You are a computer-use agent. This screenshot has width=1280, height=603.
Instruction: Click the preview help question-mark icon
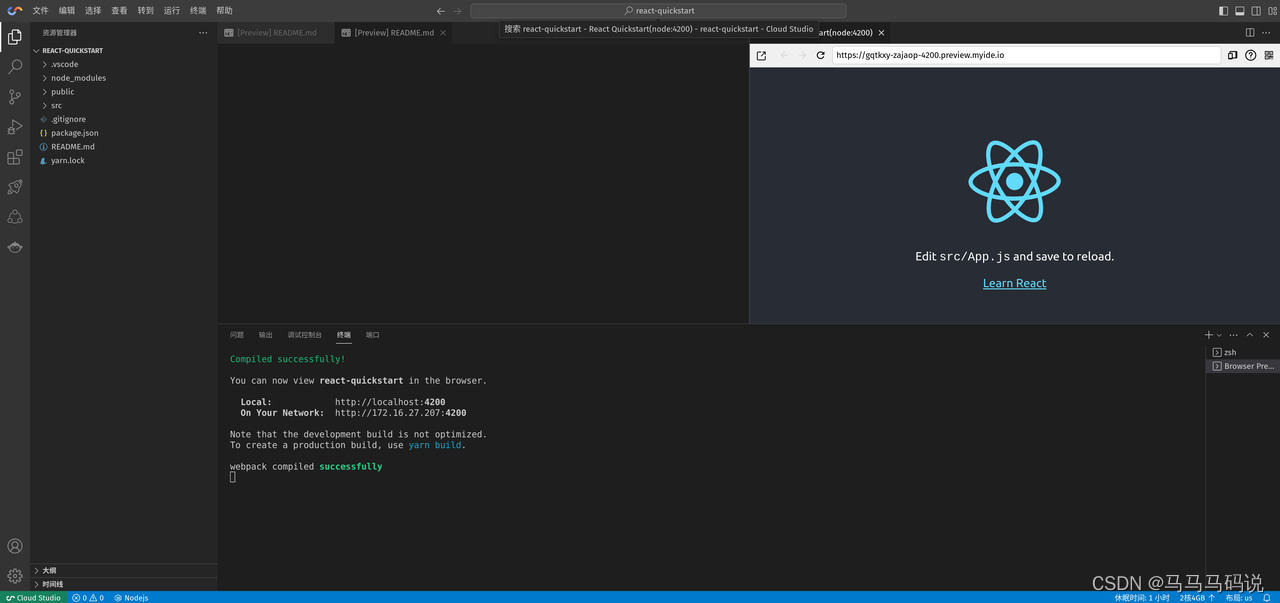point(1250,56)
